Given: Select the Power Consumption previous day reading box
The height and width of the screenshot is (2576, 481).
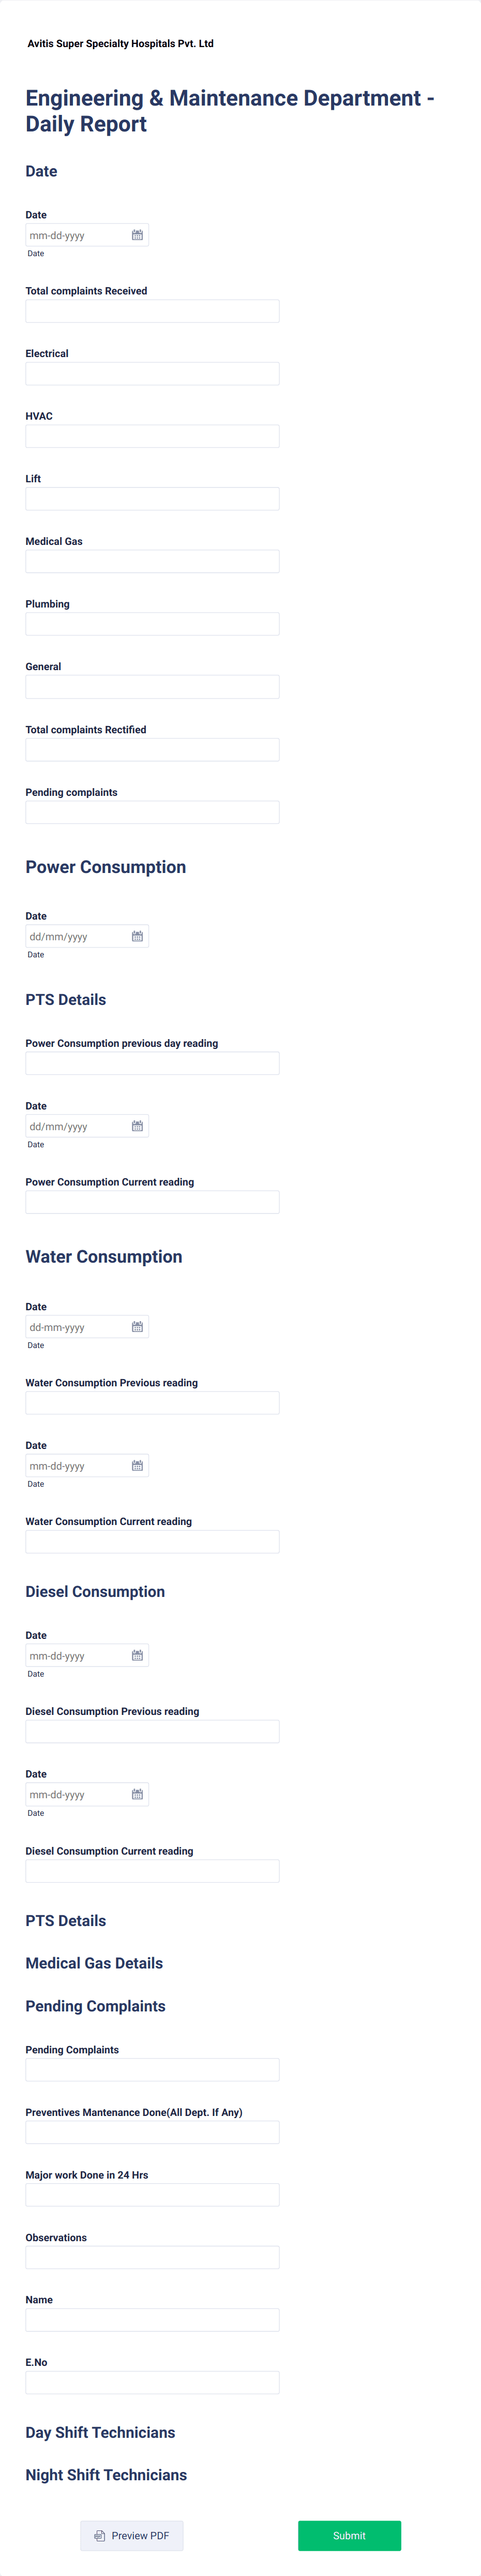Looking at the screenshot, I should pos(151,1062).
